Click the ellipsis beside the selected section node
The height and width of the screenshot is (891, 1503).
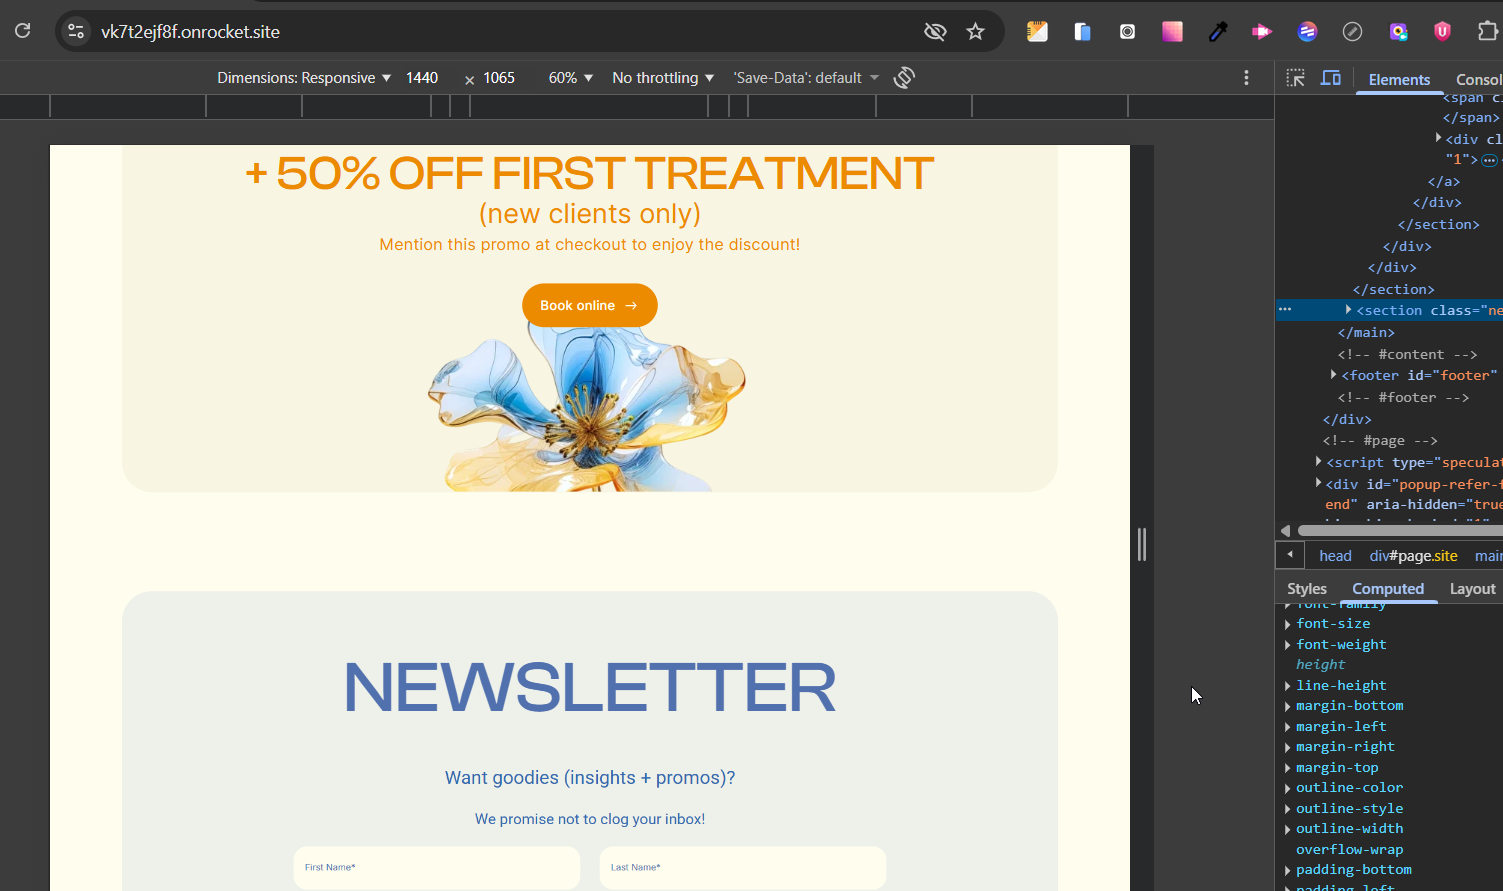point(1285,310)
